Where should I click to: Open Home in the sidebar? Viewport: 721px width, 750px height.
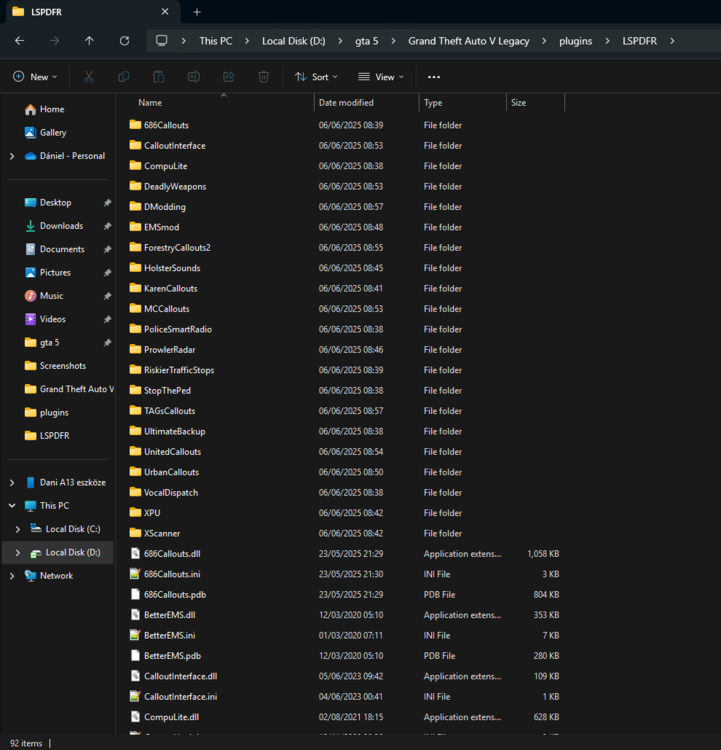click(x=44, y=109)
